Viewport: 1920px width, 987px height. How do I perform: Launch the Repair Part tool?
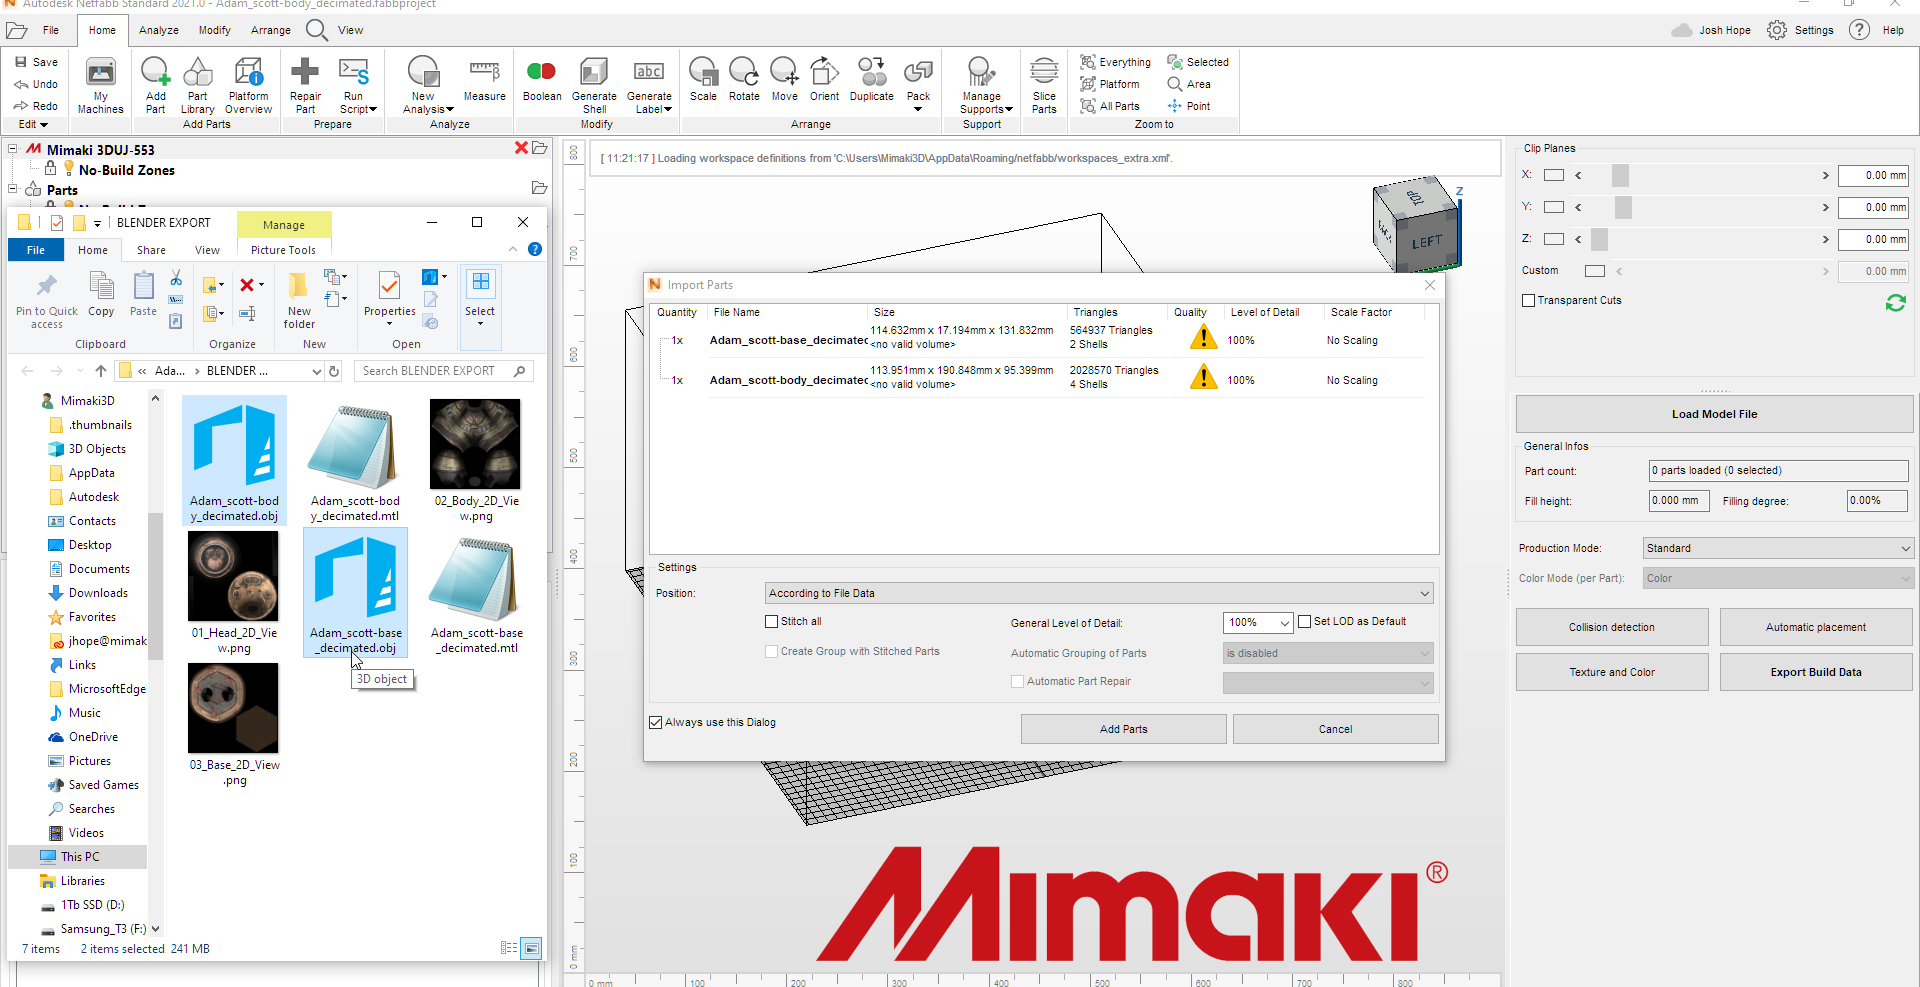[x=305, y=85]
